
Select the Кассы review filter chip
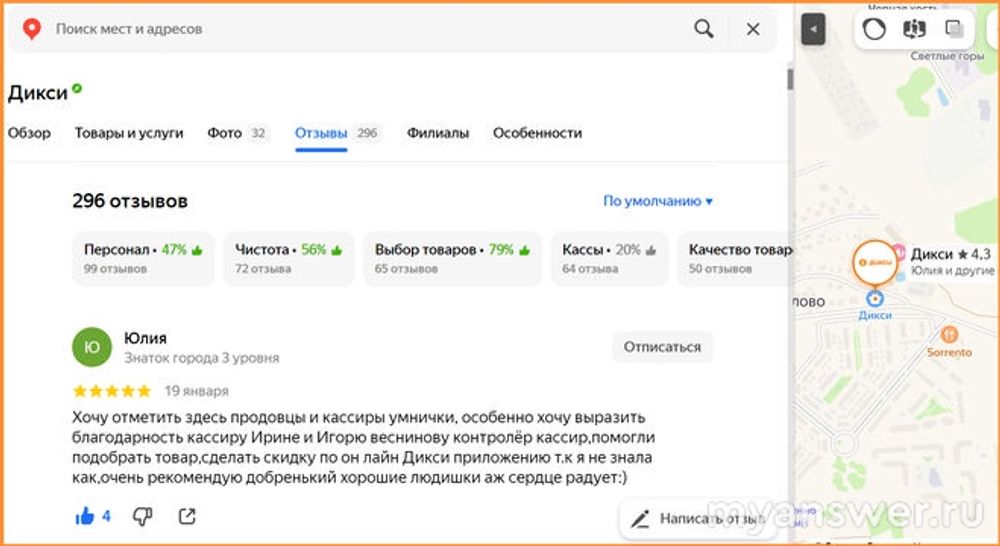pos(610,259)
